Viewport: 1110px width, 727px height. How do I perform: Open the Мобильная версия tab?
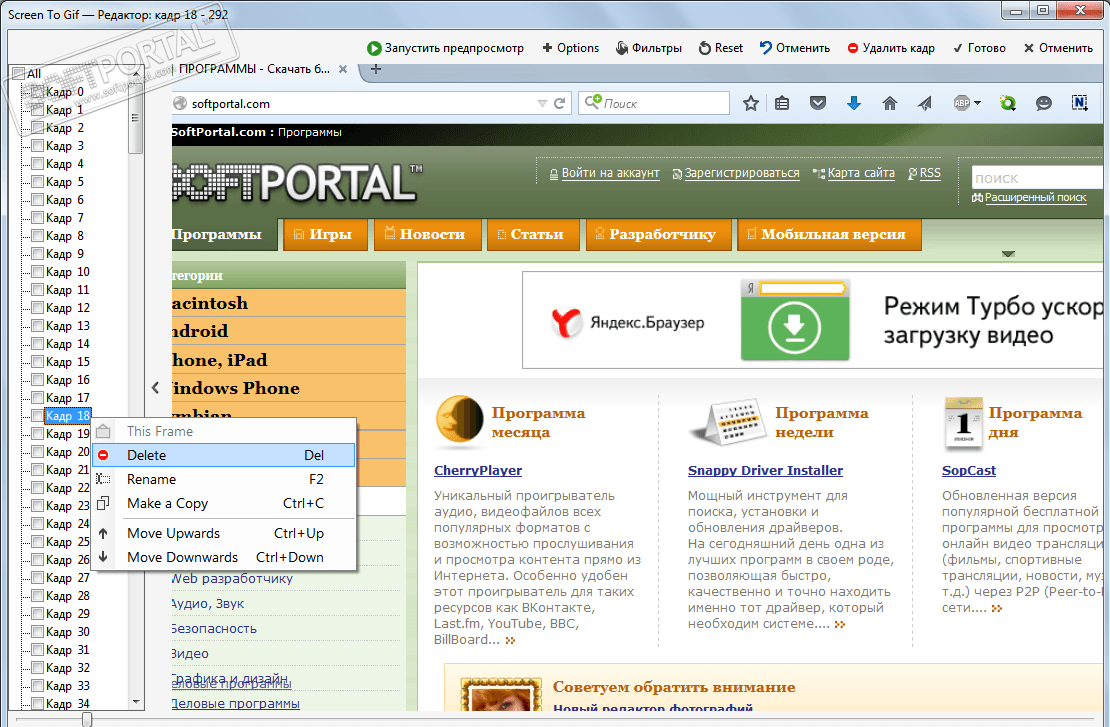[829, 234]
